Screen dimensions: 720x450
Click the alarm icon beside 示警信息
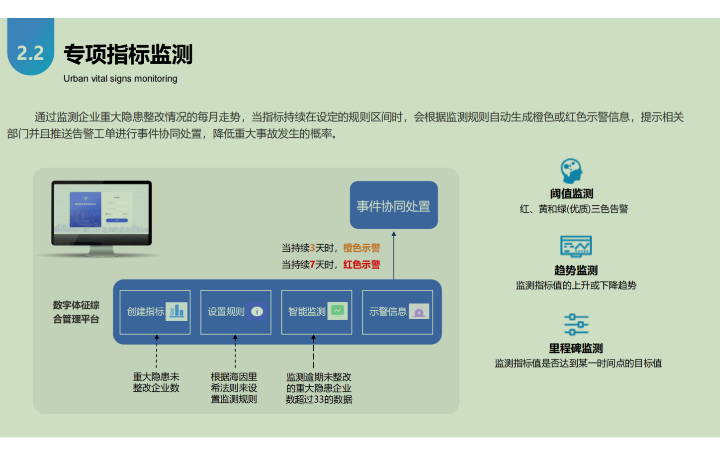[x=419, y=311]
